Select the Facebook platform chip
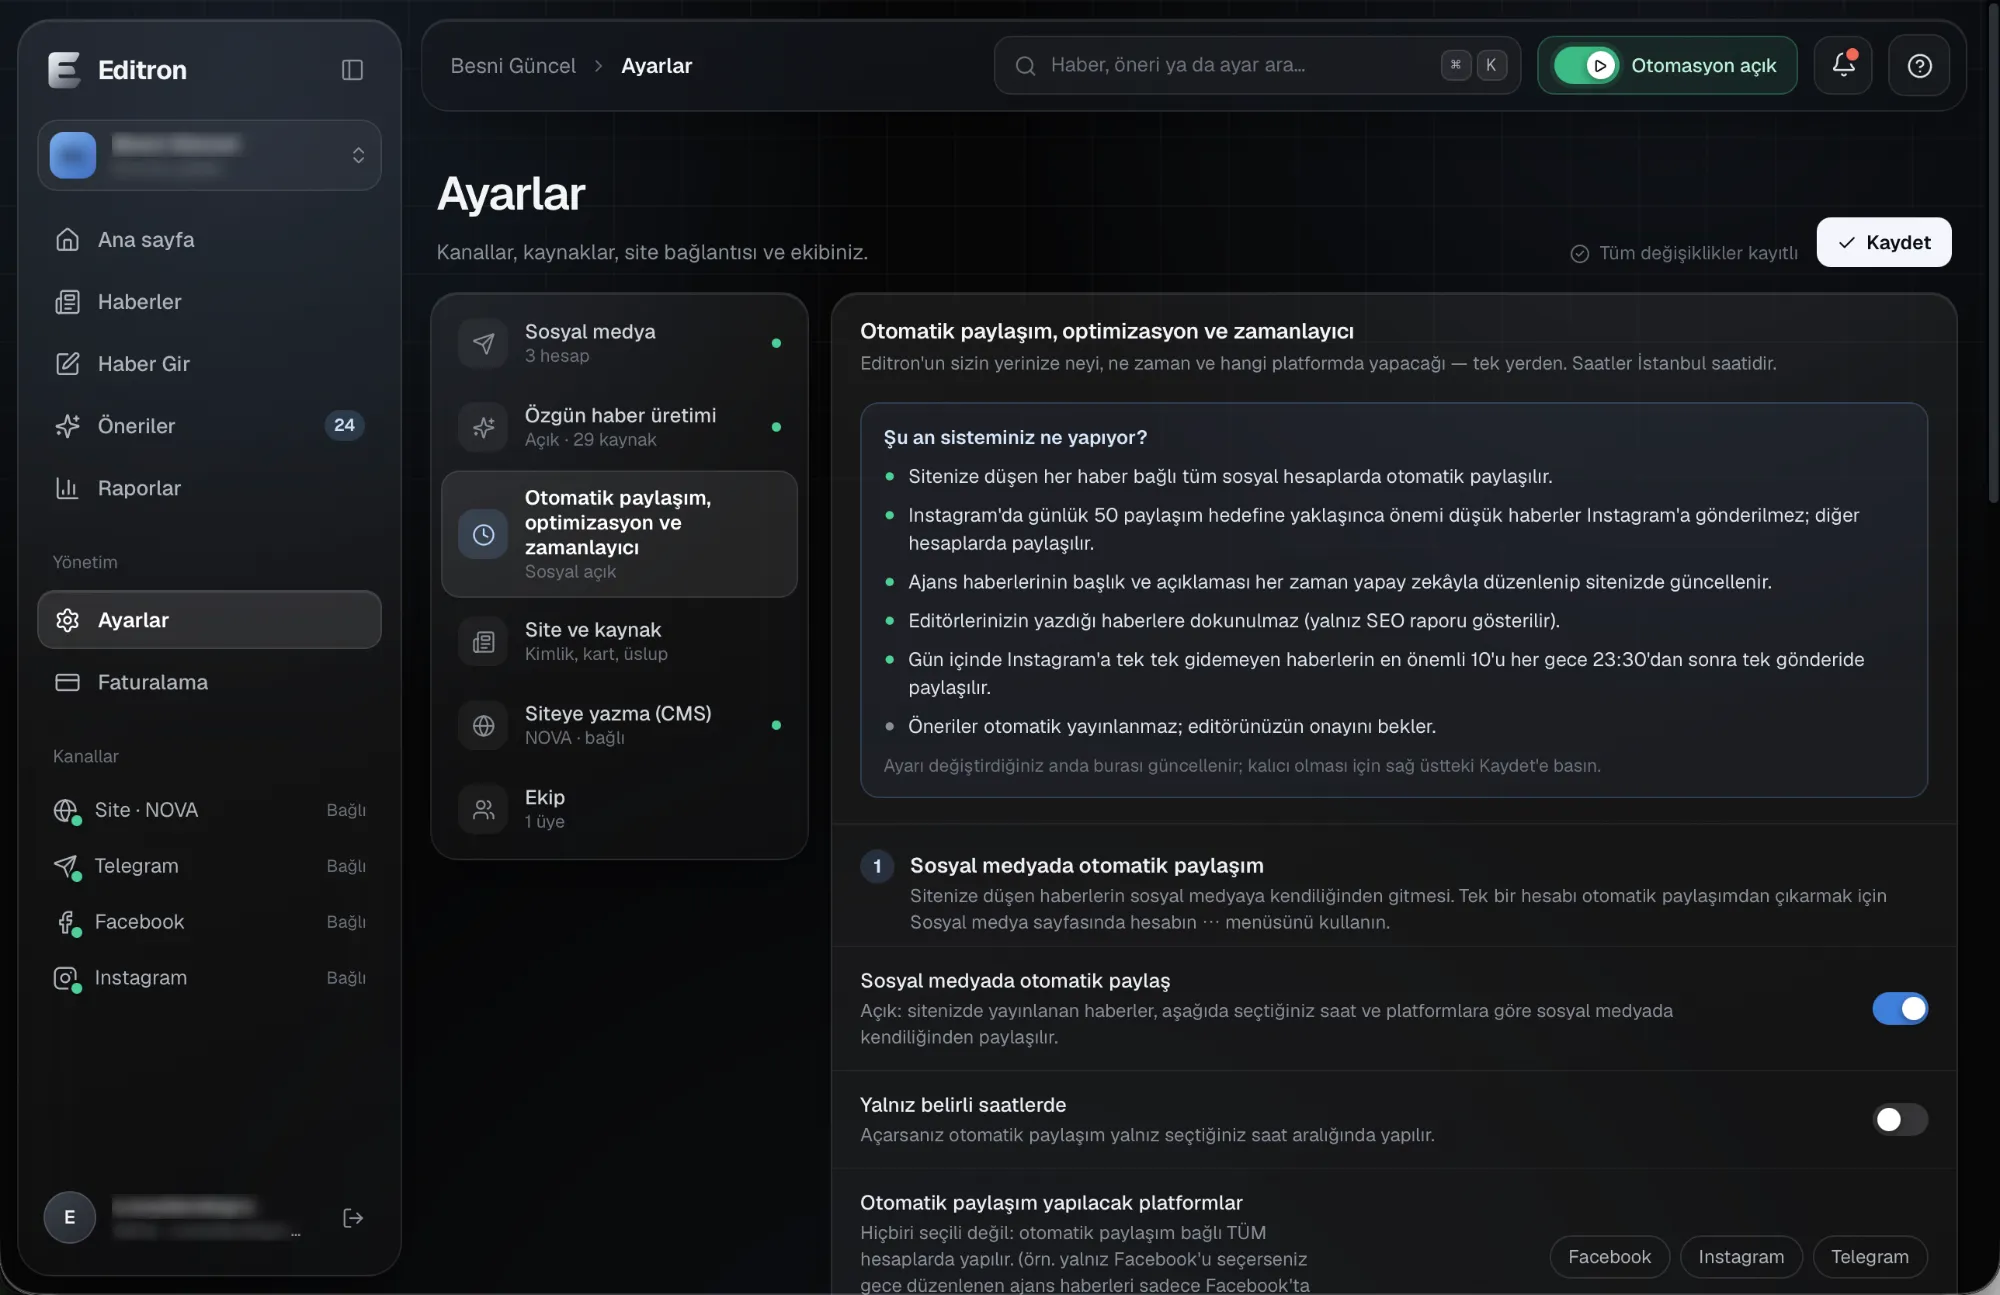 pos(1609,1257)
